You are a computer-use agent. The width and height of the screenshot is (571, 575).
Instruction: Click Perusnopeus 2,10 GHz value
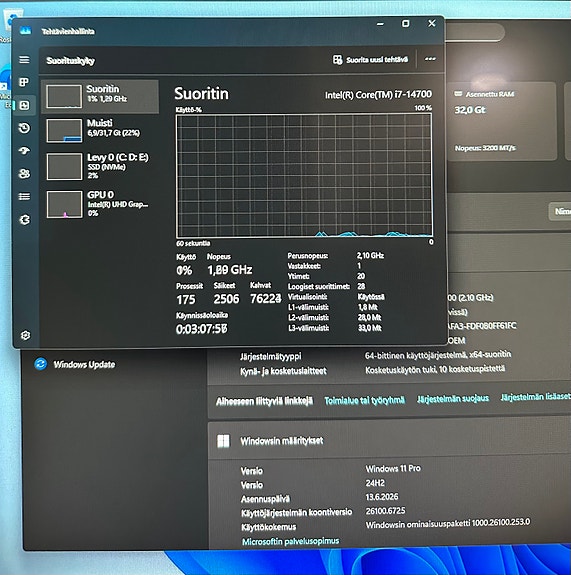(370, 255)
